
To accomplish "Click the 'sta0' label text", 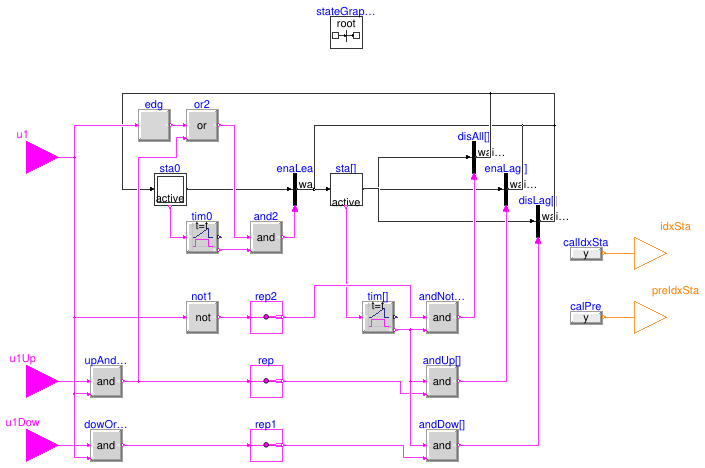I will tap(170, 169).
